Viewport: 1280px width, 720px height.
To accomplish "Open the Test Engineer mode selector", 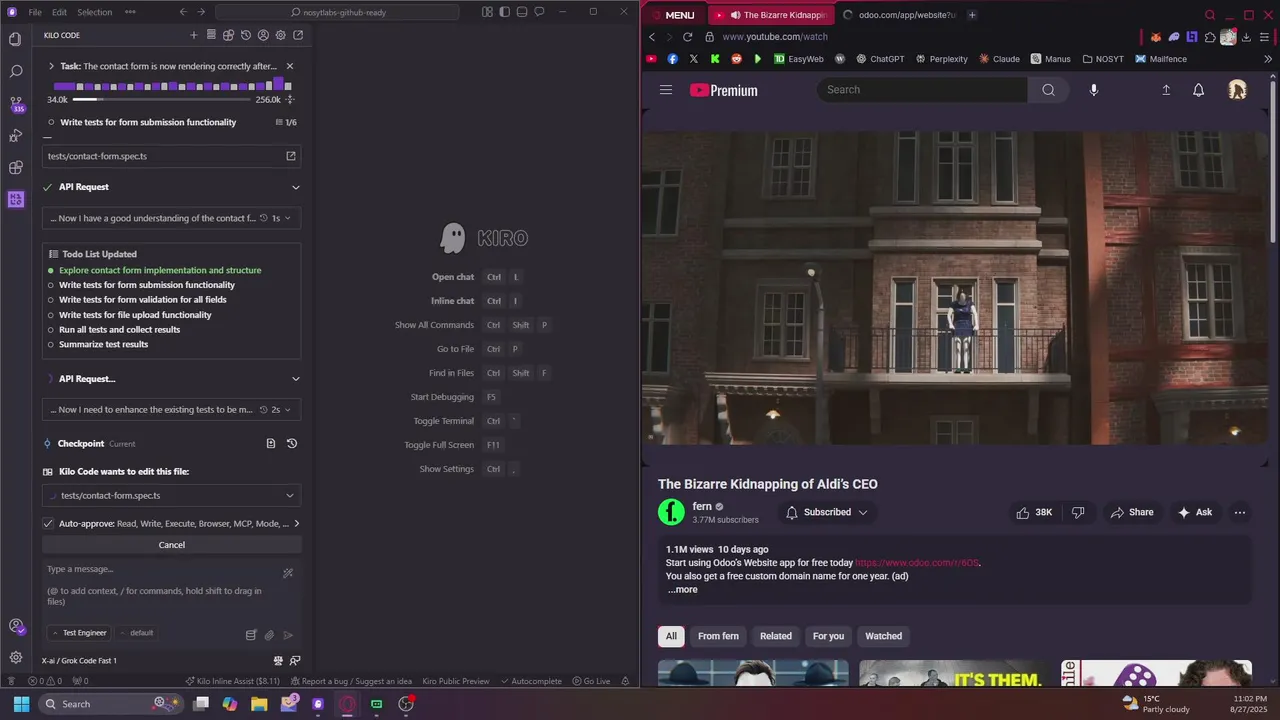I will [x=79, y=633].
